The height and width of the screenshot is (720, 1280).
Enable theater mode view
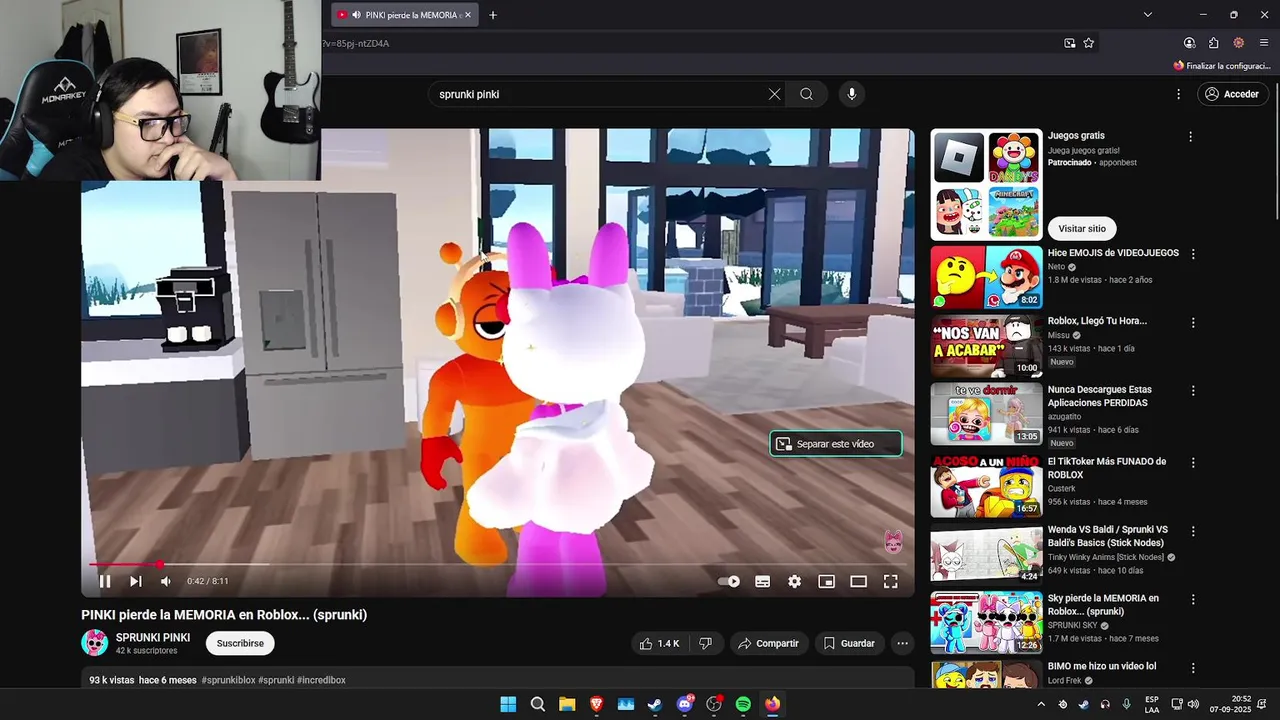(x=858, y=581)
